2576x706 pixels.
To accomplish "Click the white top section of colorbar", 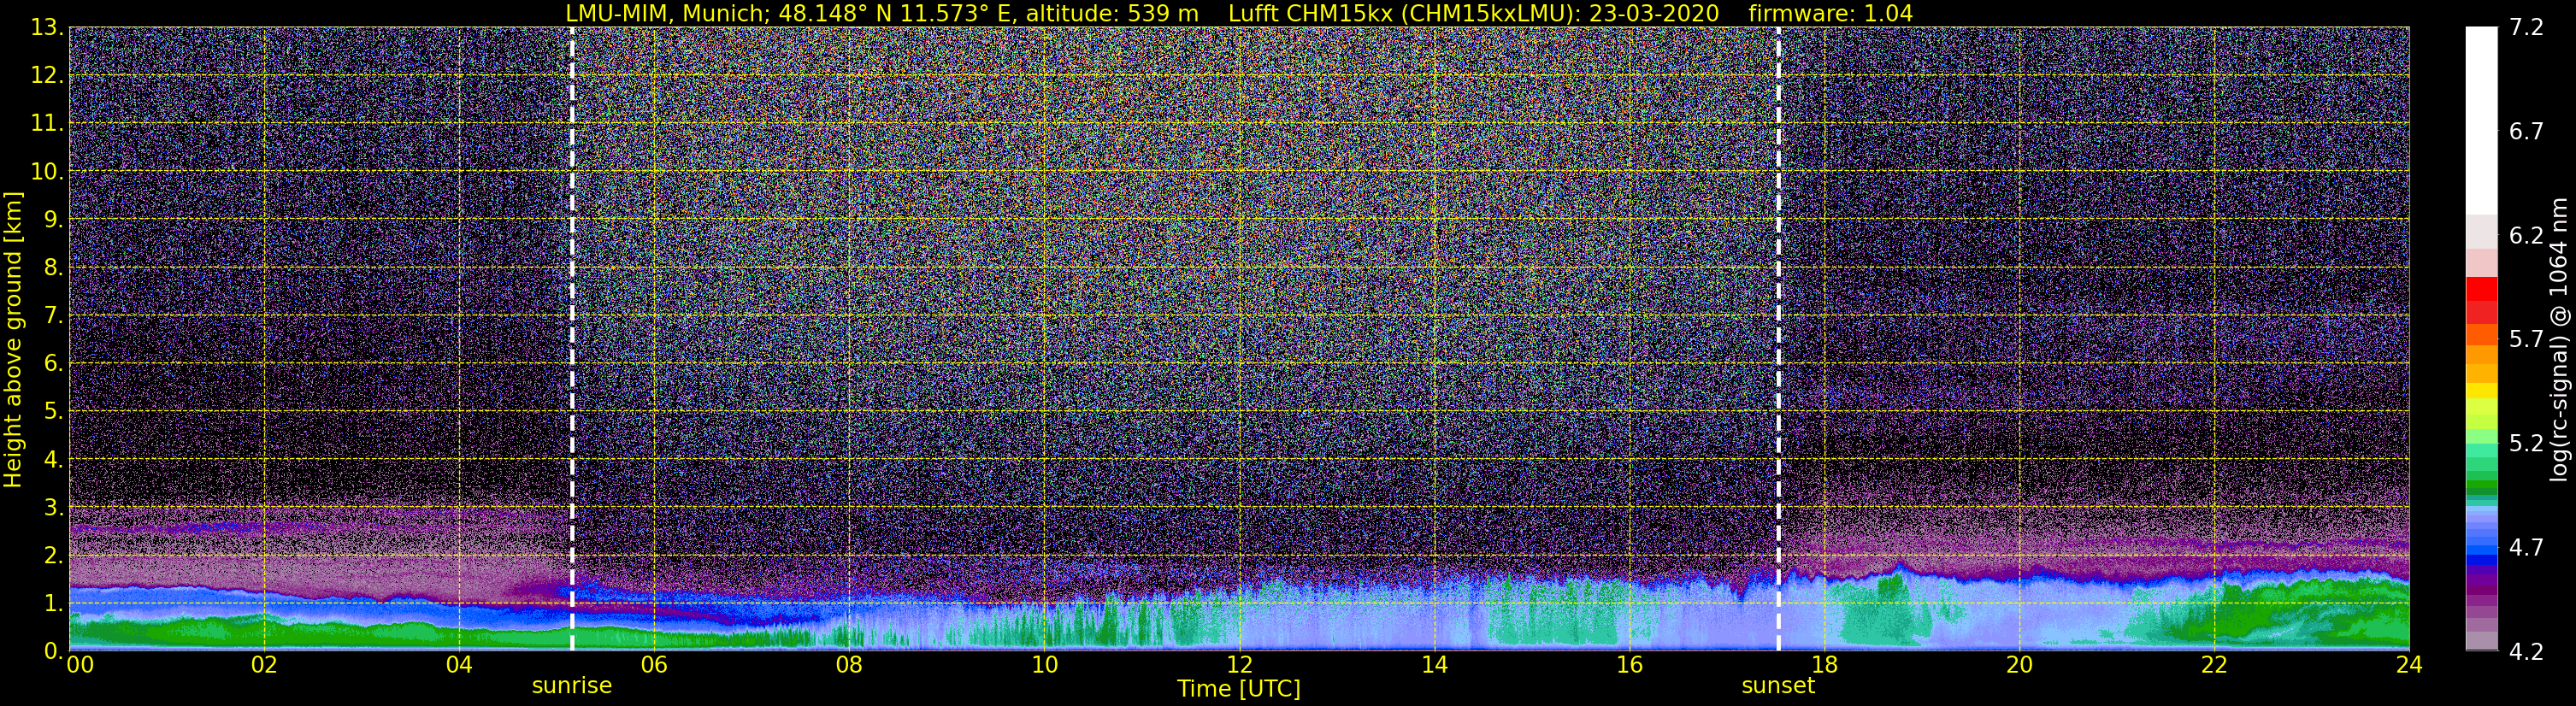I will (x=2481, y=120).
